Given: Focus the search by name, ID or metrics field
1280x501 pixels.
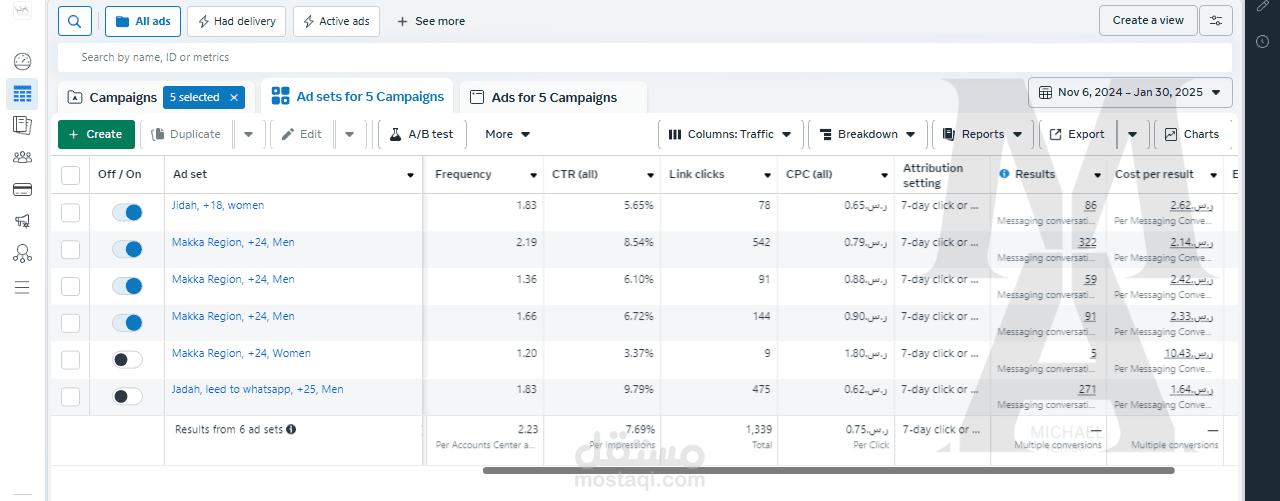Looking at the screenshot, I should (x=640, y=57).
